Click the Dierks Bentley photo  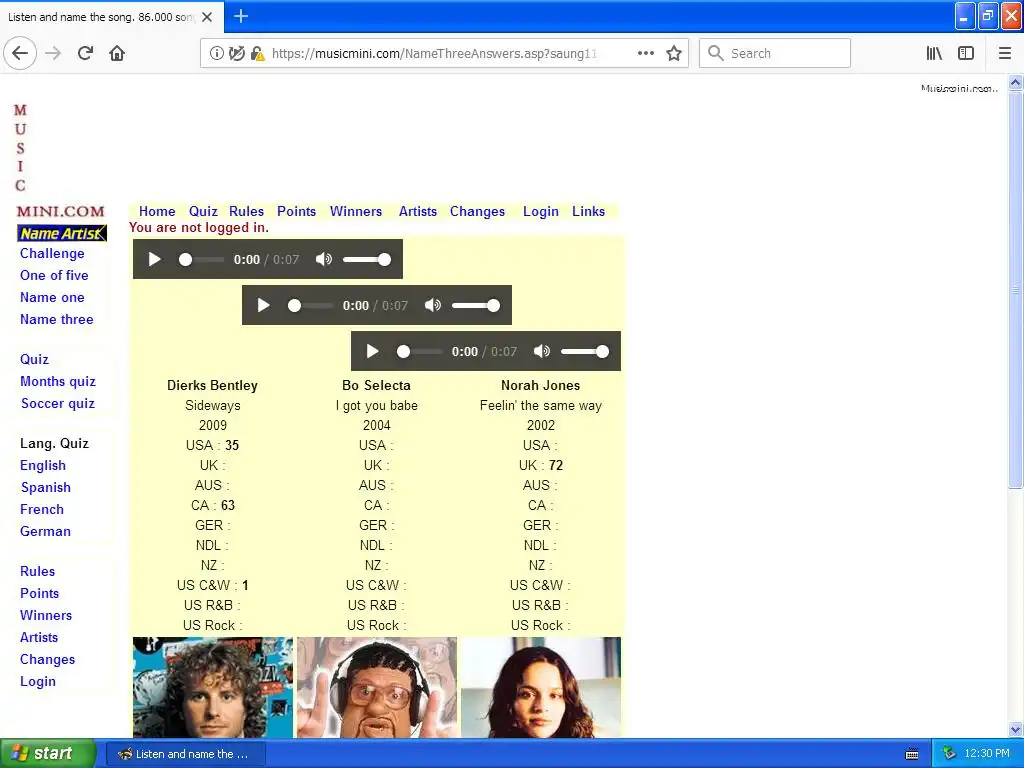pyautogui.click(x=213, y=688)
